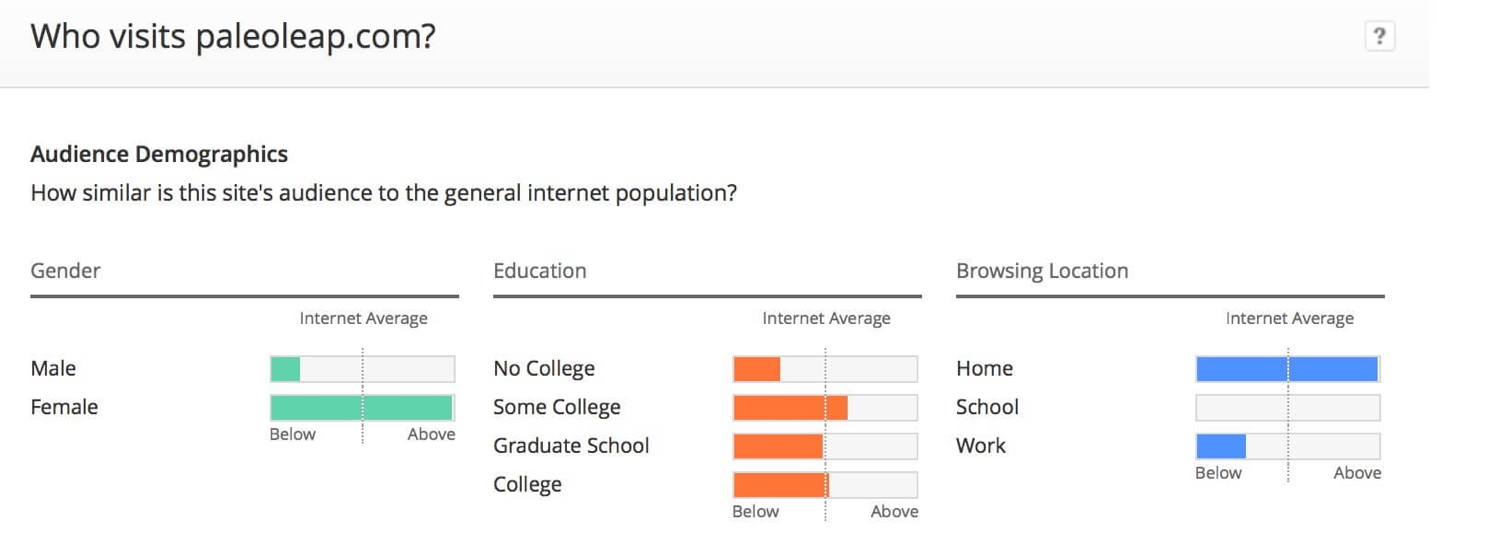
Task: Click the "Who visits paleoleap.com?" title
Action: (x=233, y=37)
